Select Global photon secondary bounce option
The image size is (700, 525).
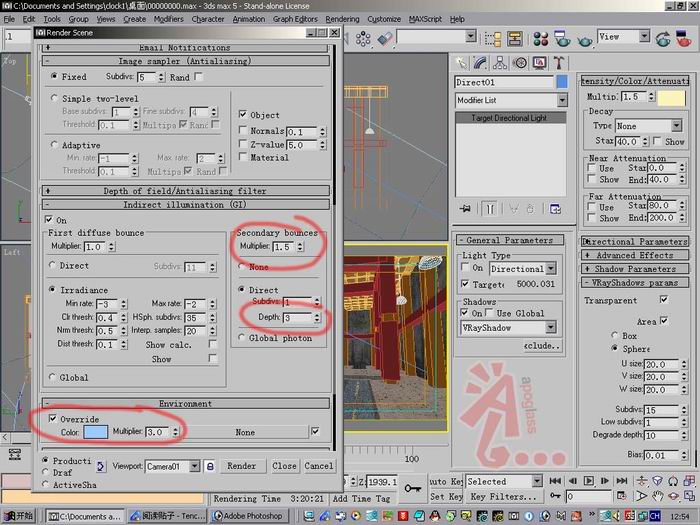point(242,338)
